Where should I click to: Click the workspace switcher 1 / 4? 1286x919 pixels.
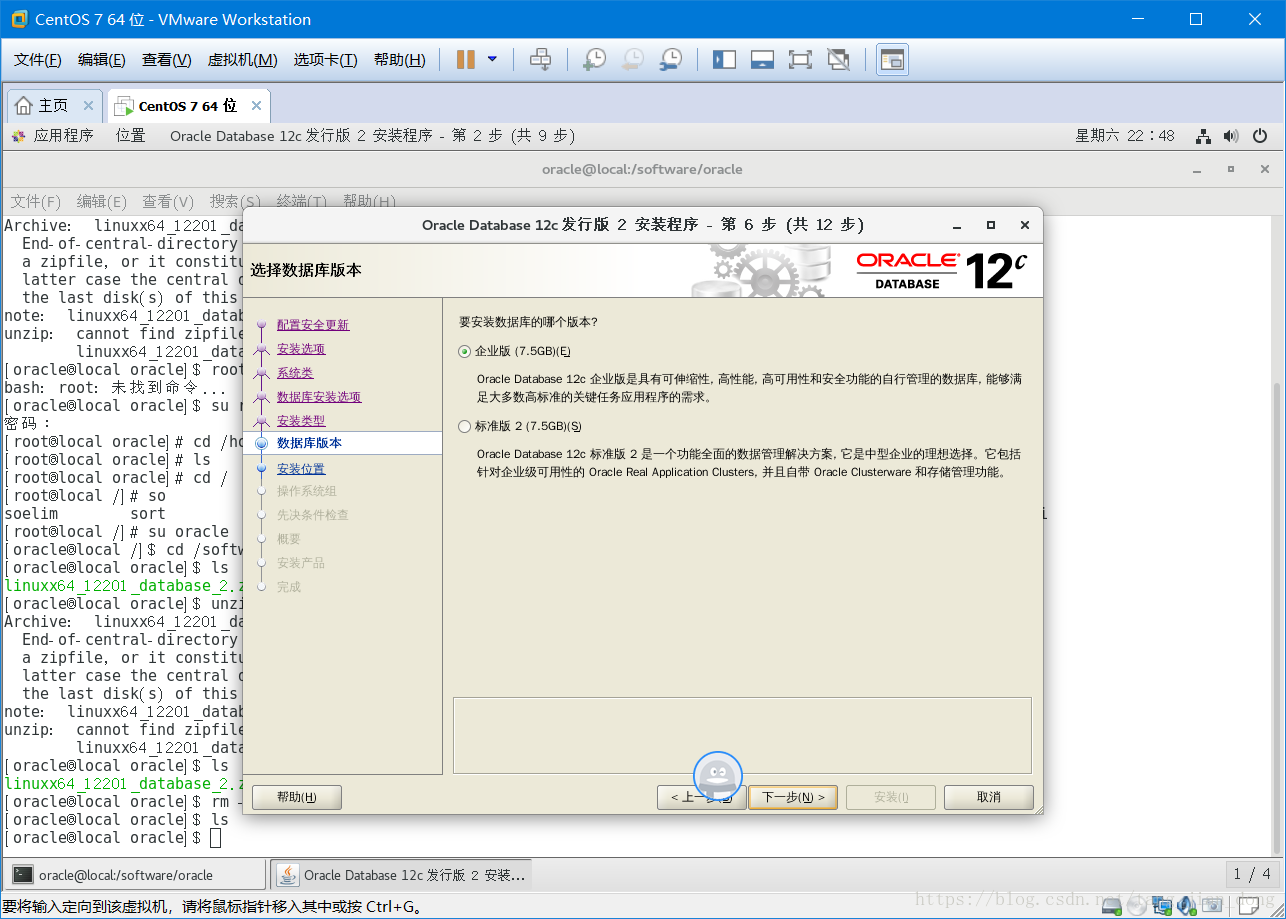point(1253,874)
